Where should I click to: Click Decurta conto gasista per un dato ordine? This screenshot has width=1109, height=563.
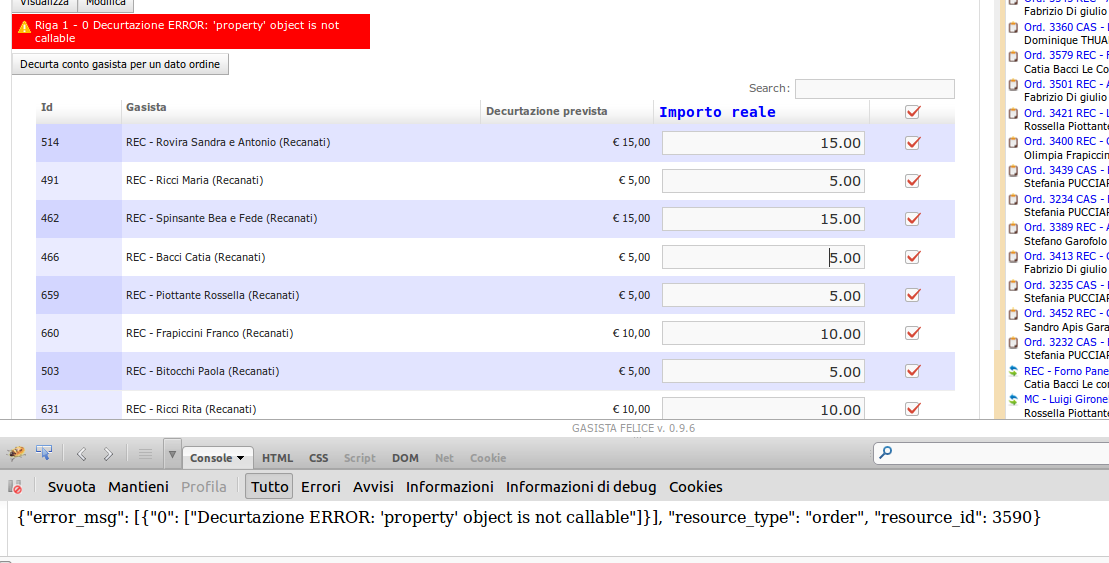click(121, 64)
